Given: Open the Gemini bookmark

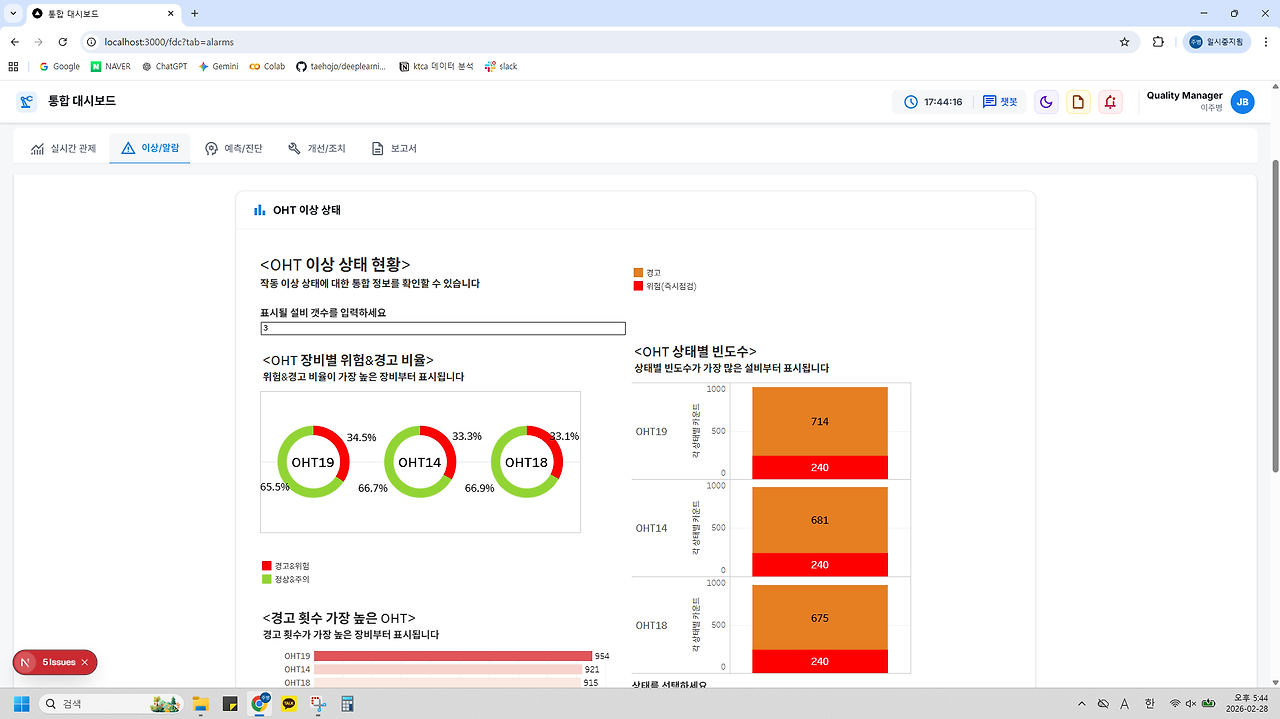Looking at the screenshot, I should pos(218,66).
